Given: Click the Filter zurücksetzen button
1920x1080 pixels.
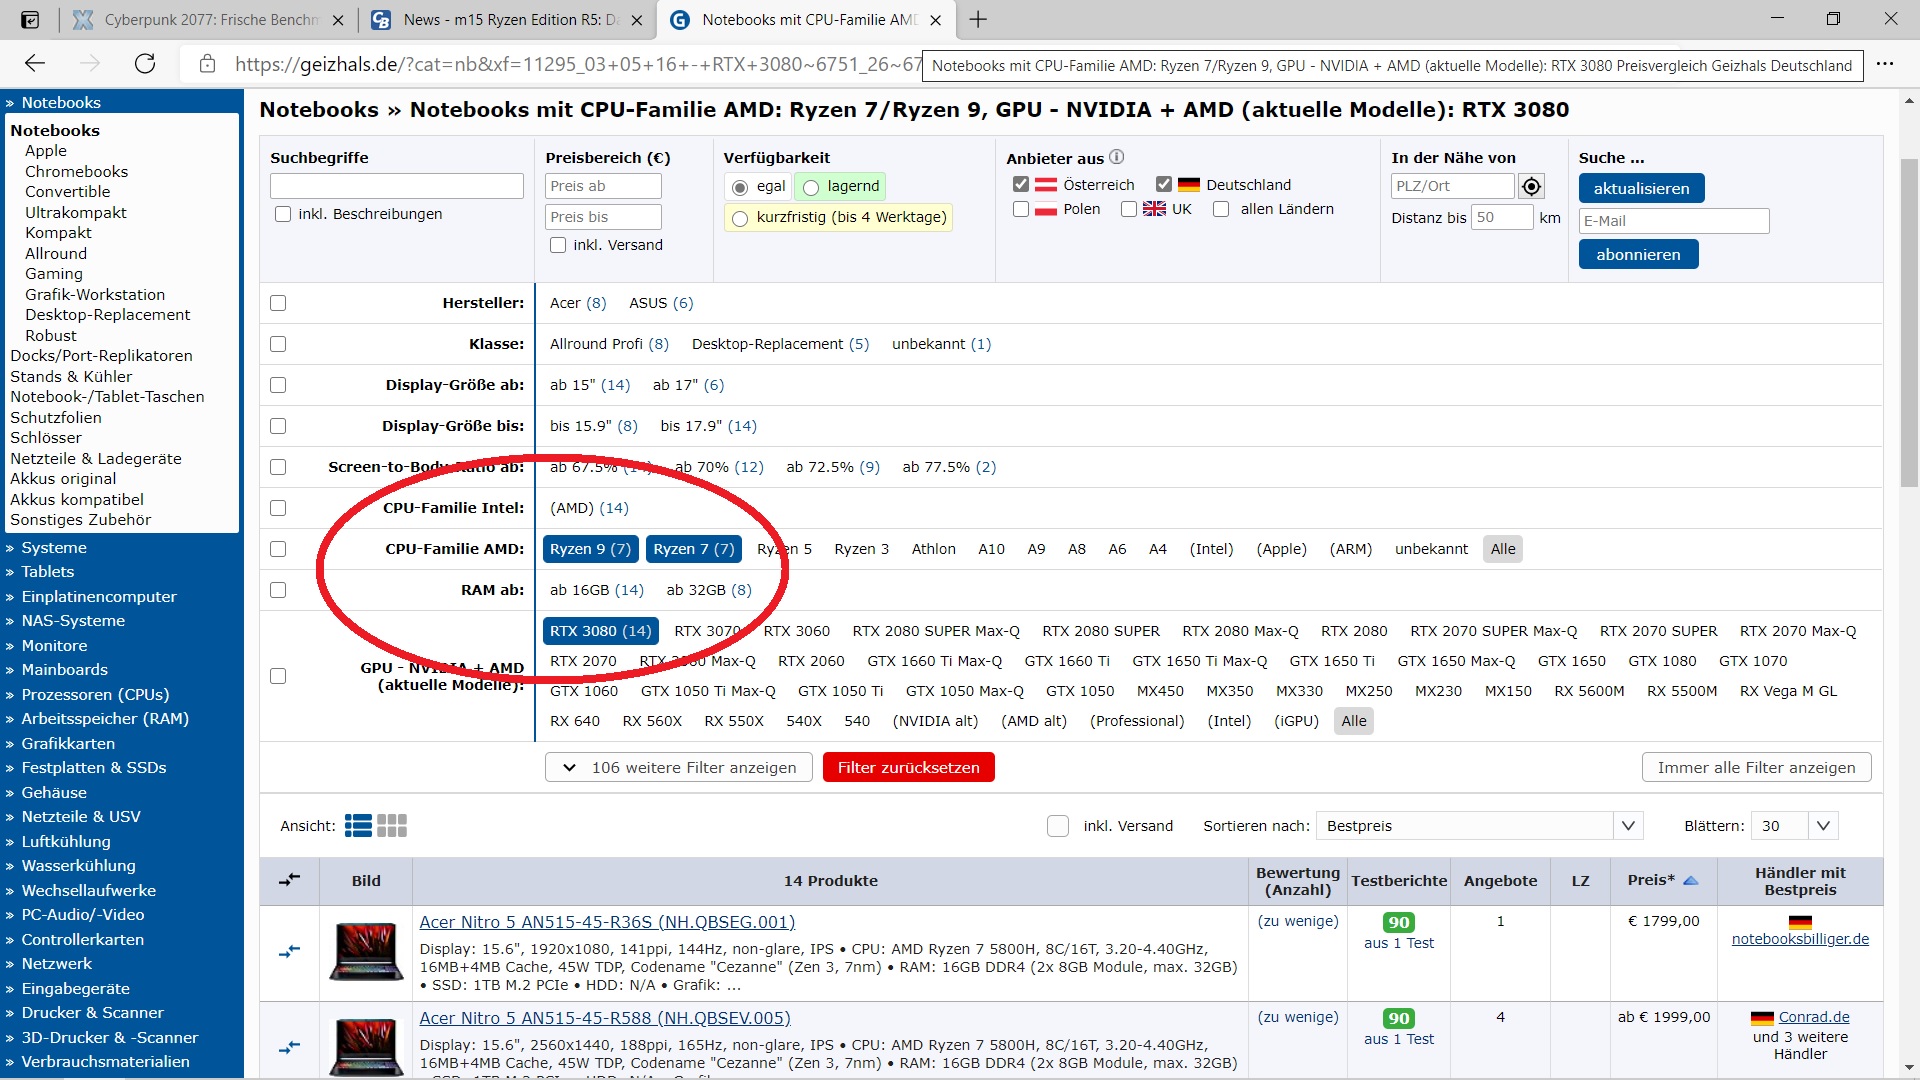Looking at the screenshot, I should pos(908,767).
